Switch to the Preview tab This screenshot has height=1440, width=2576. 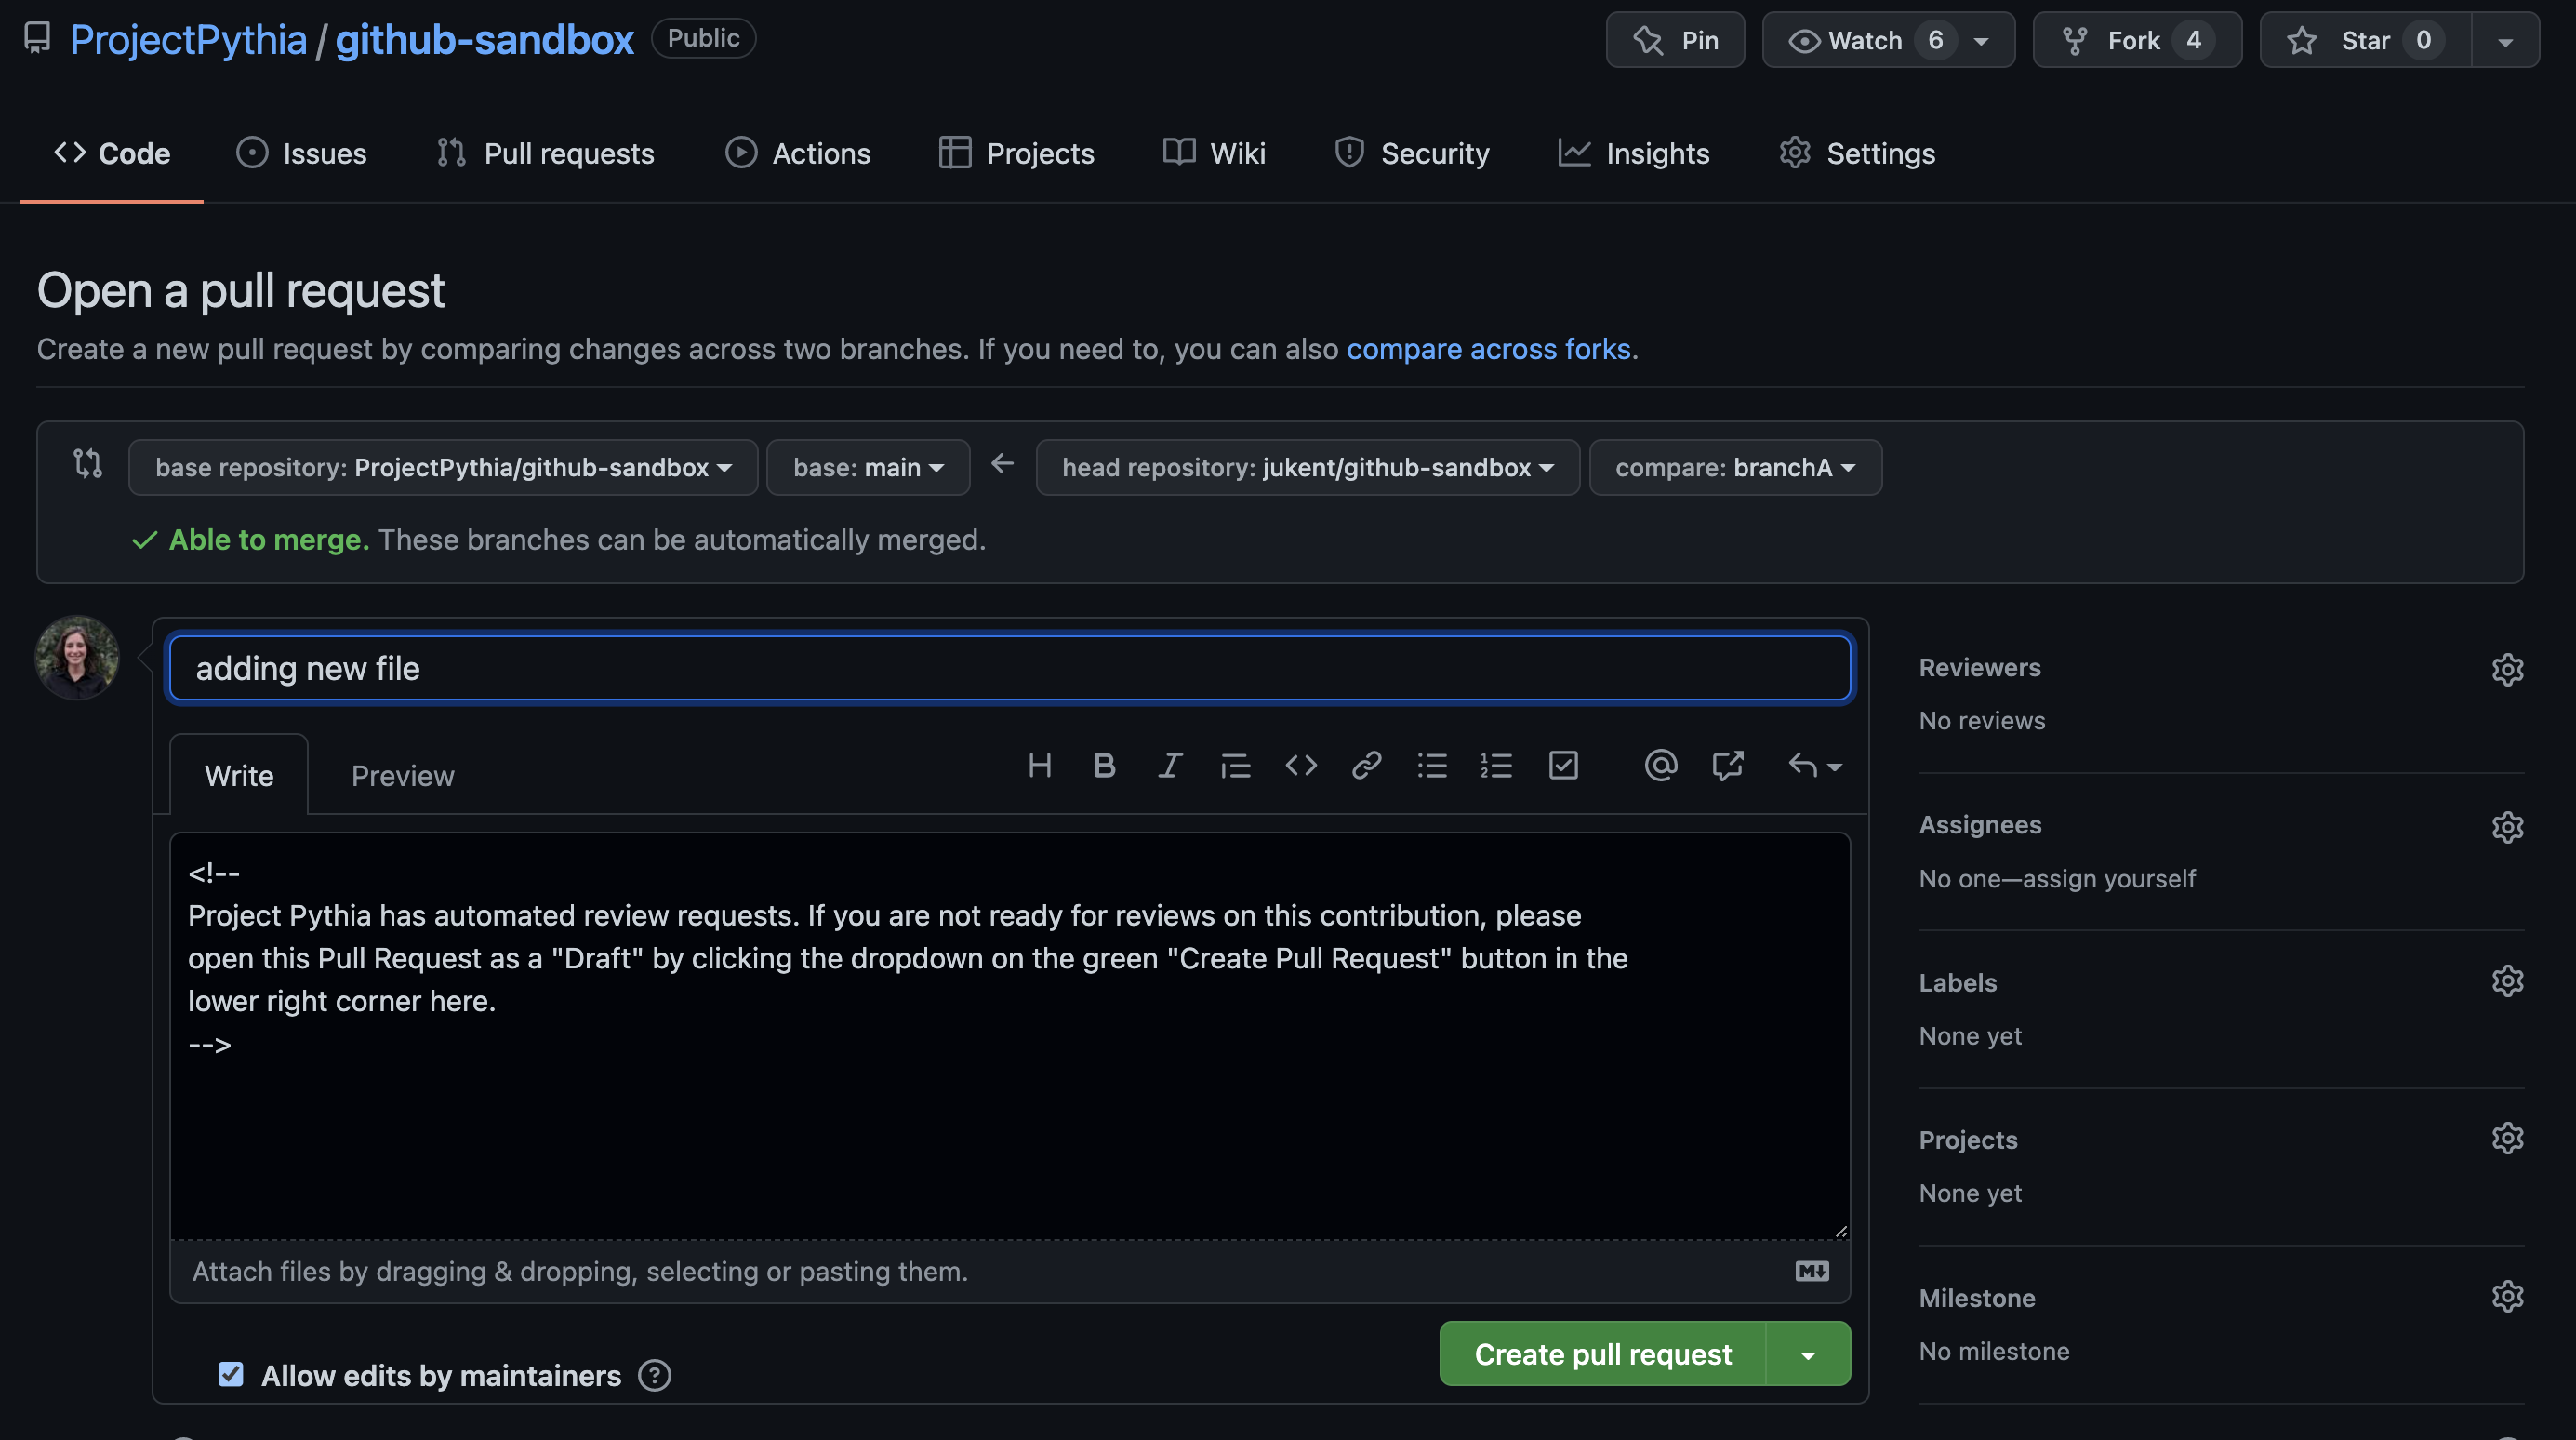pos(402,776)
